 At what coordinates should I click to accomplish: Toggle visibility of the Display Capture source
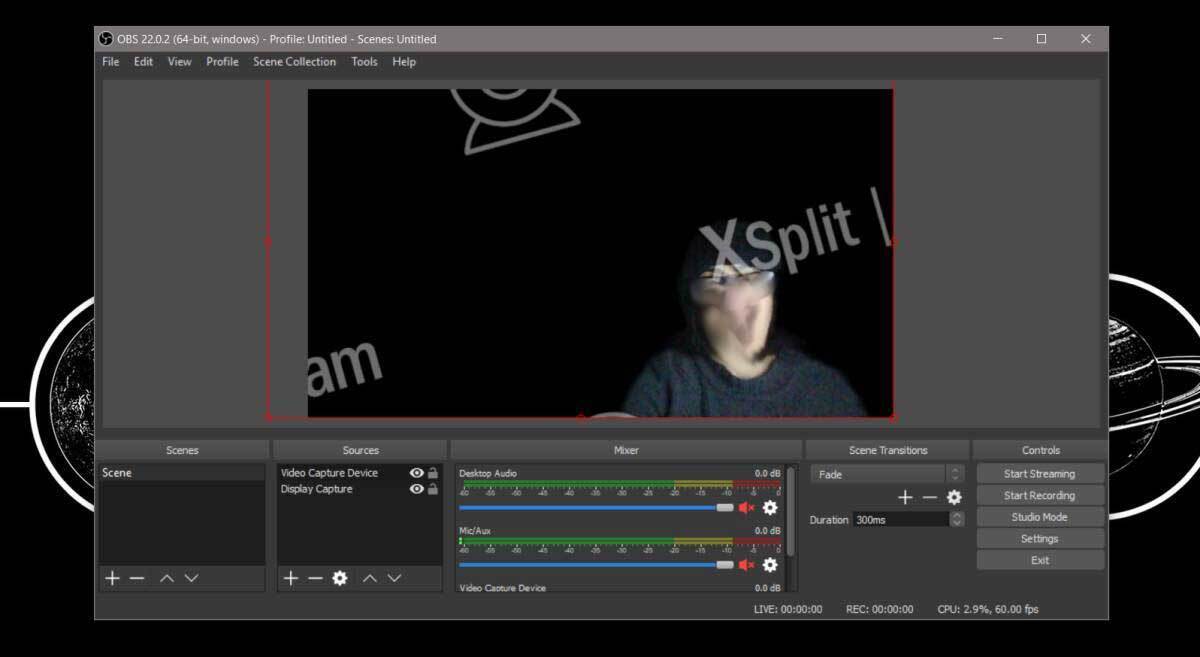(x=416, y=489)
